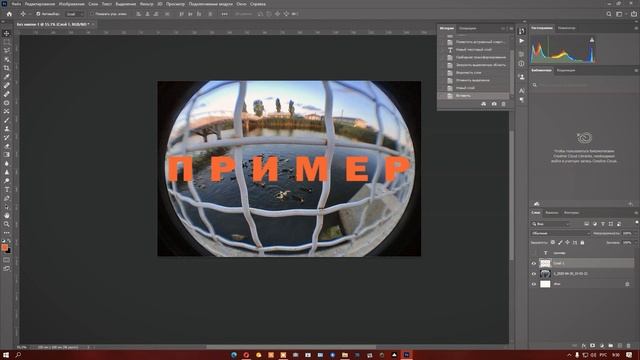Select the Rectangular Marquee tool
The height and width of the screenshot is (360, 640).
pyautogui.click(x=7, y=42)
